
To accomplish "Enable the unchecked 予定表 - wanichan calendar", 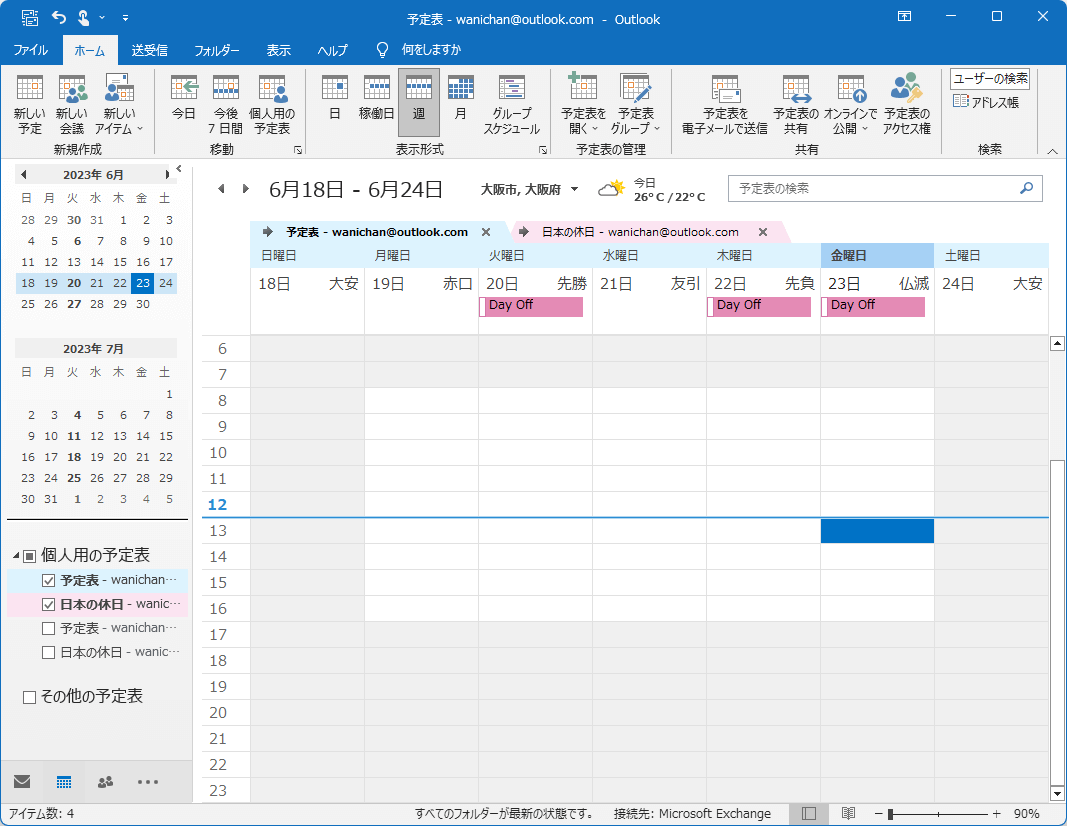I will pos(48,628).
